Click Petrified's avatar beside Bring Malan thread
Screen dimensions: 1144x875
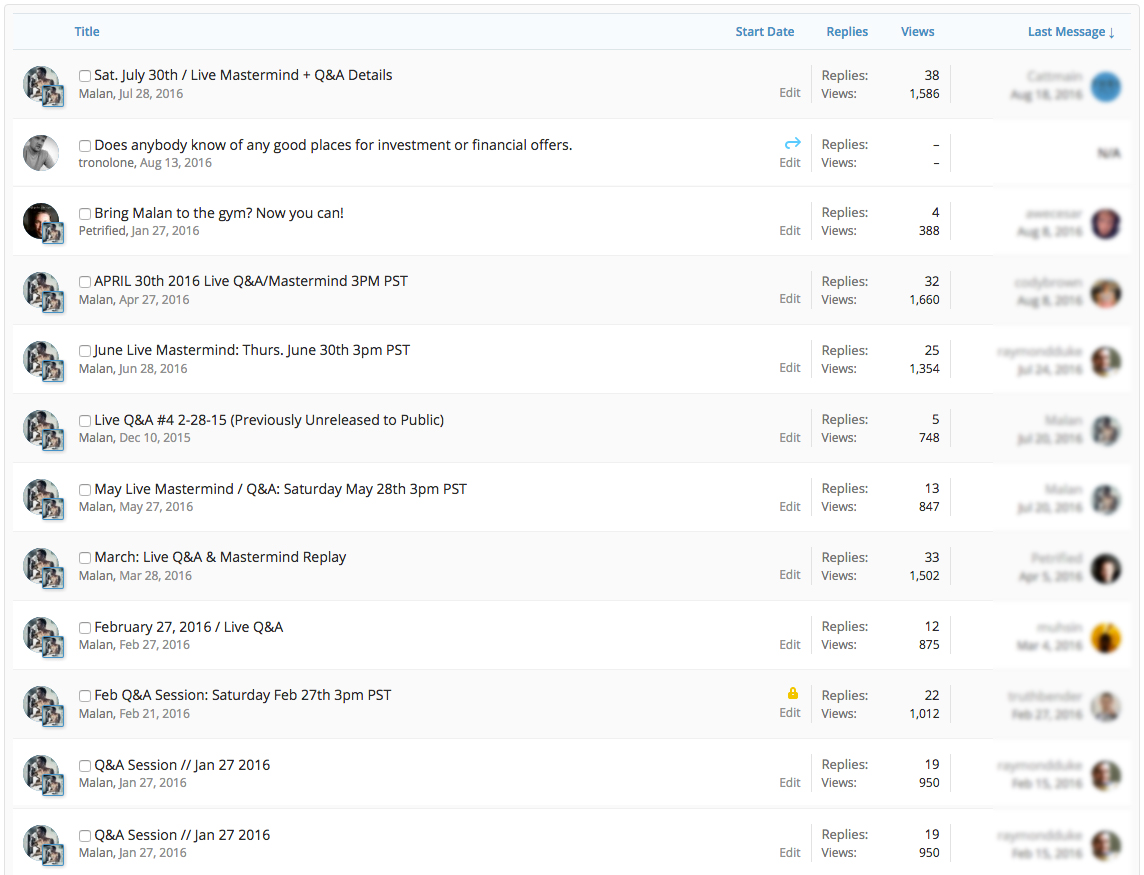coord(41,221)
